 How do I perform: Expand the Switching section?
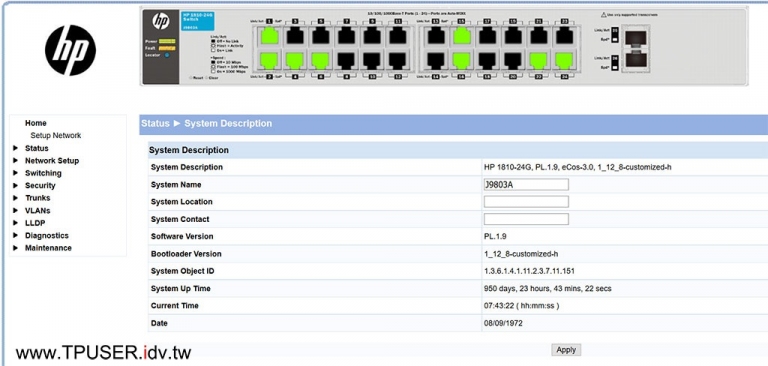[x=43, y=173]
